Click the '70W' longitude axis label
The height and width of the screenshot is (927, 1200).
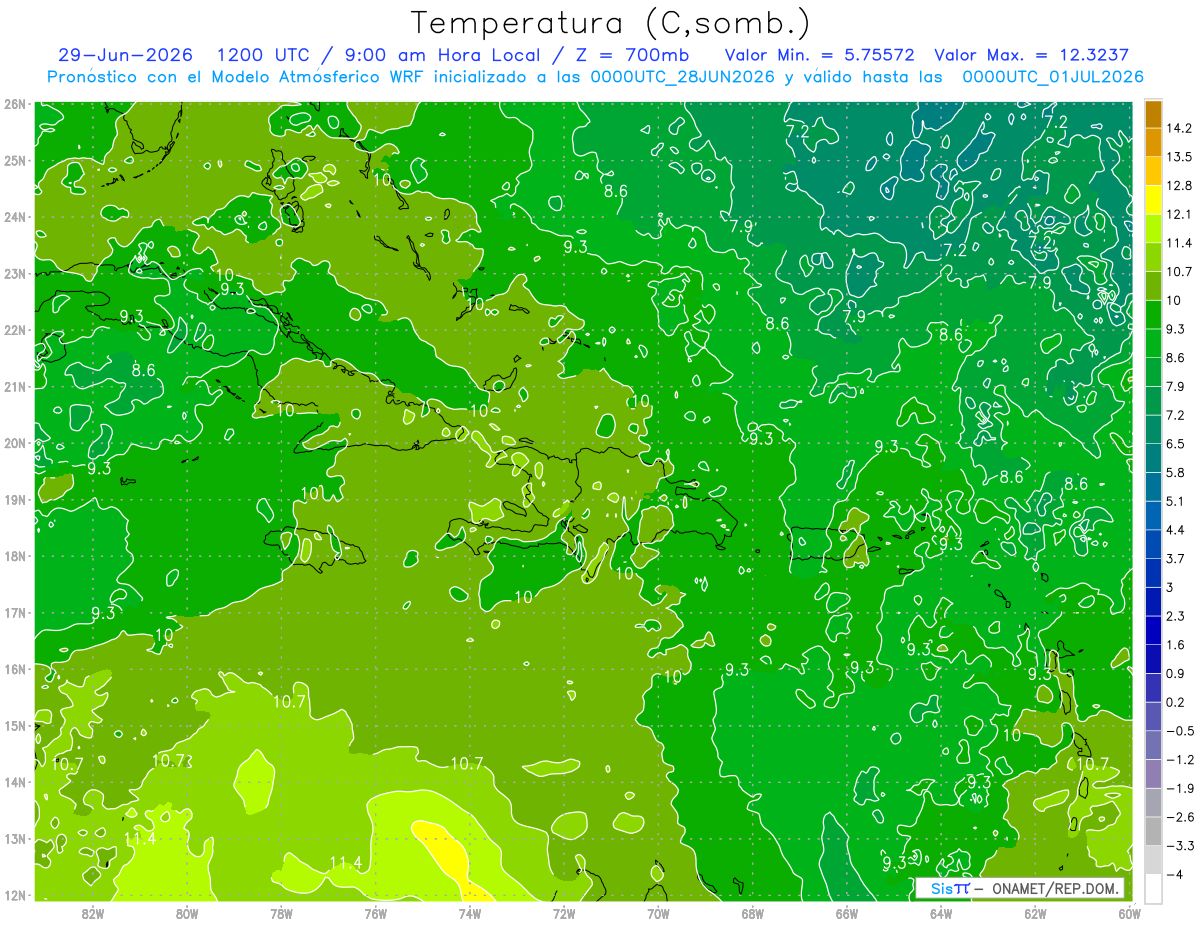658,913
